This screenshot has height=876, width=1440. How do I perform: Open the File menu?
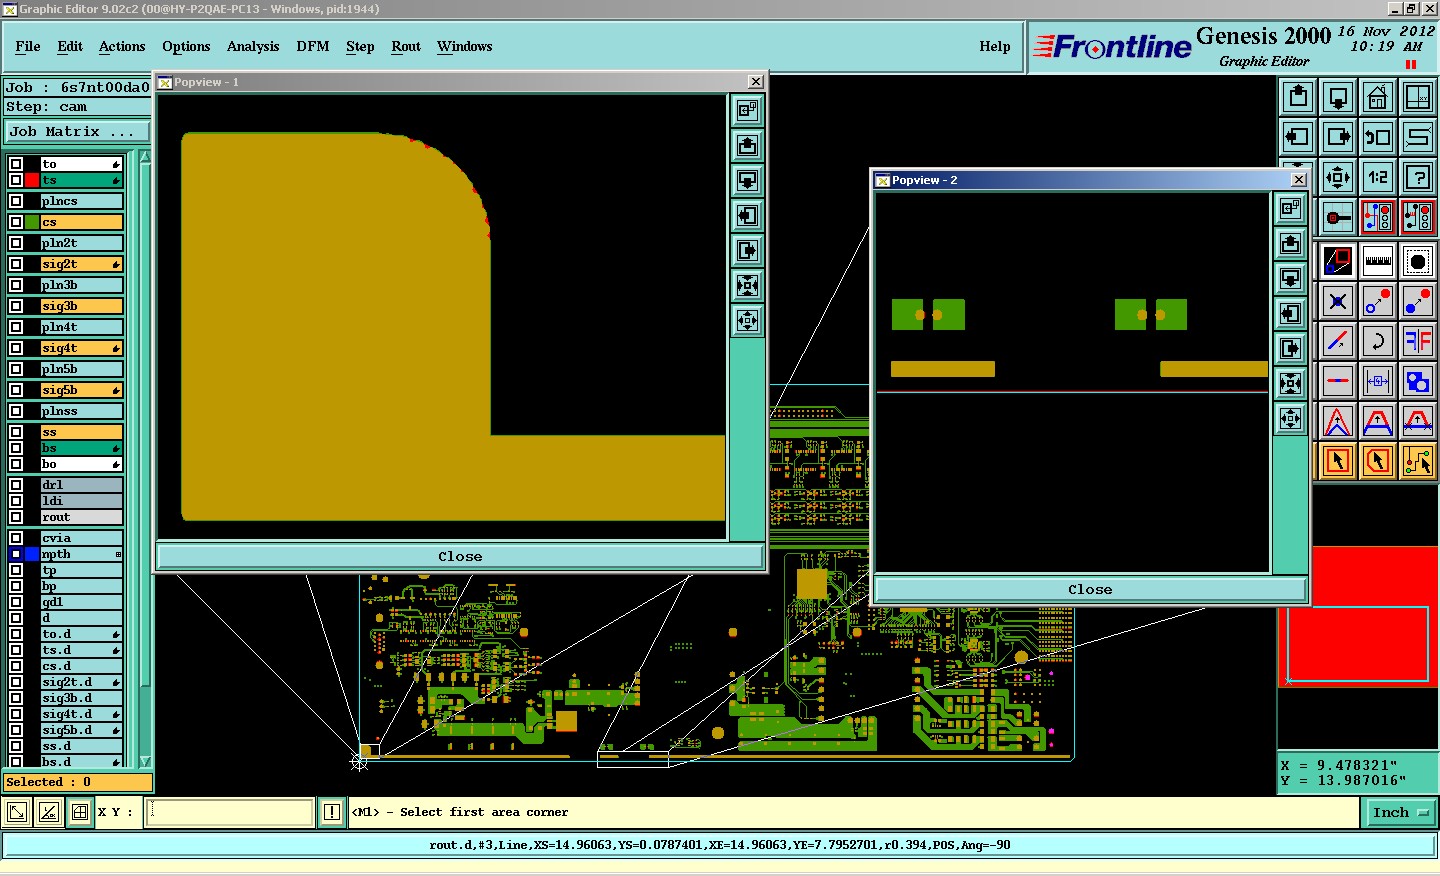(28, 46)
